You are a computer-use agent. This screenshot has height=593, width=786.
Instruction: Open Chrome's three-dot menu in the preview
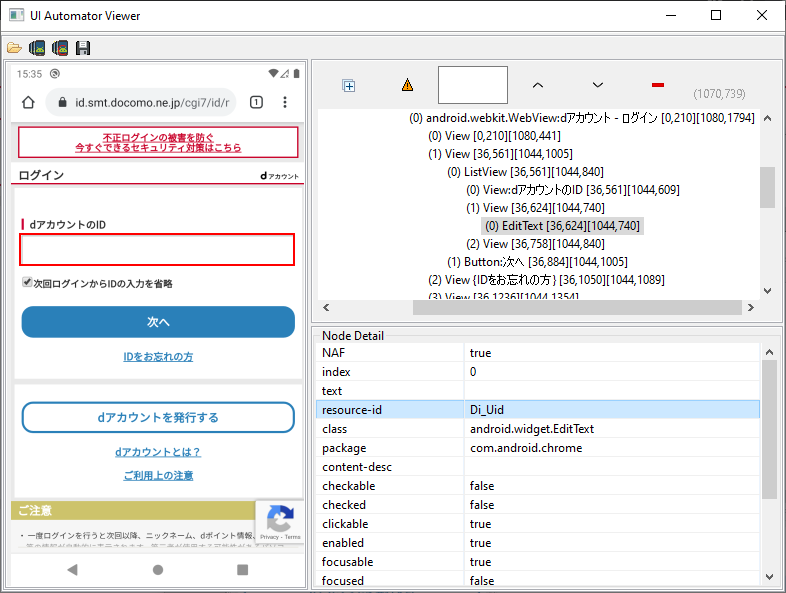pos(285,102)
